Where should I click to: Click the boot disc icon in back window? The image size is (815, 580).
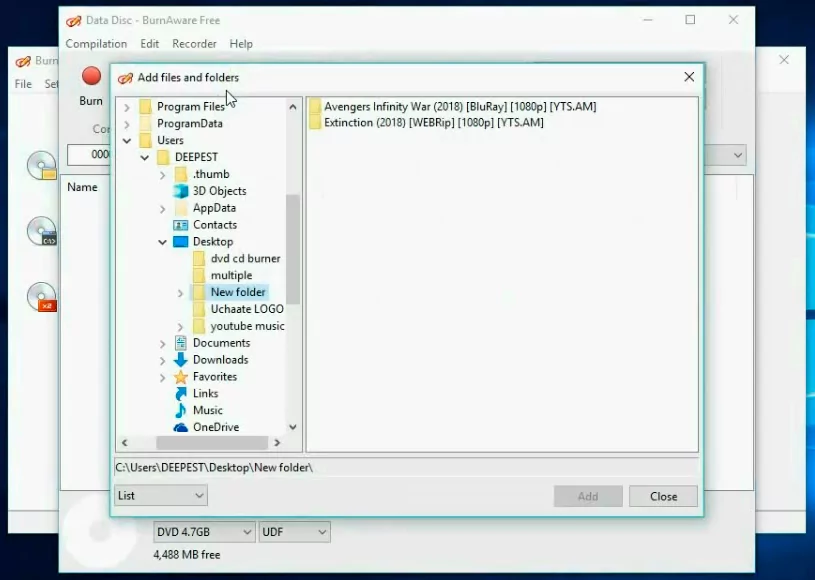pos(42,231)
